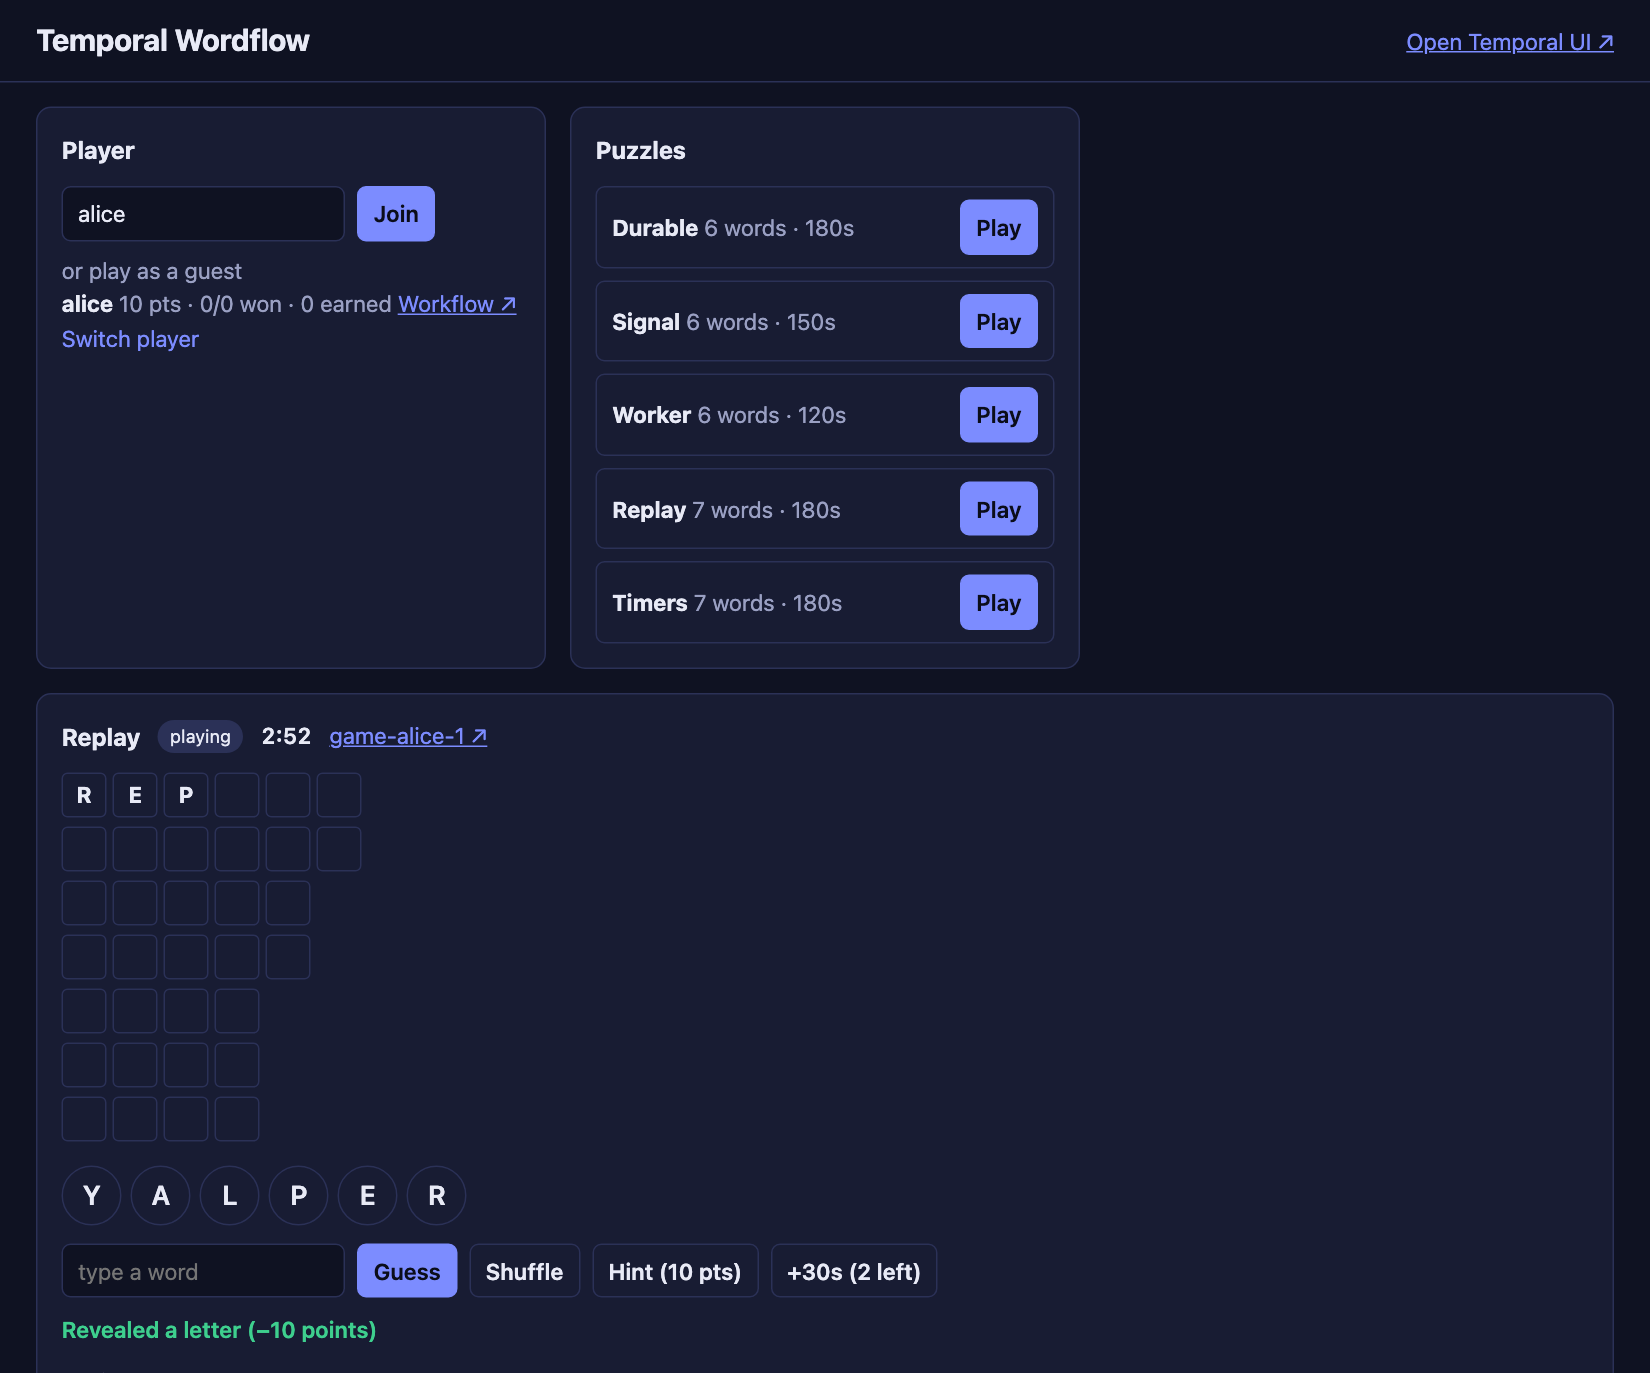This screenshot has height=1373, width=1650.
Task: Click the Puzzles heading
Action: coord(641,151)
